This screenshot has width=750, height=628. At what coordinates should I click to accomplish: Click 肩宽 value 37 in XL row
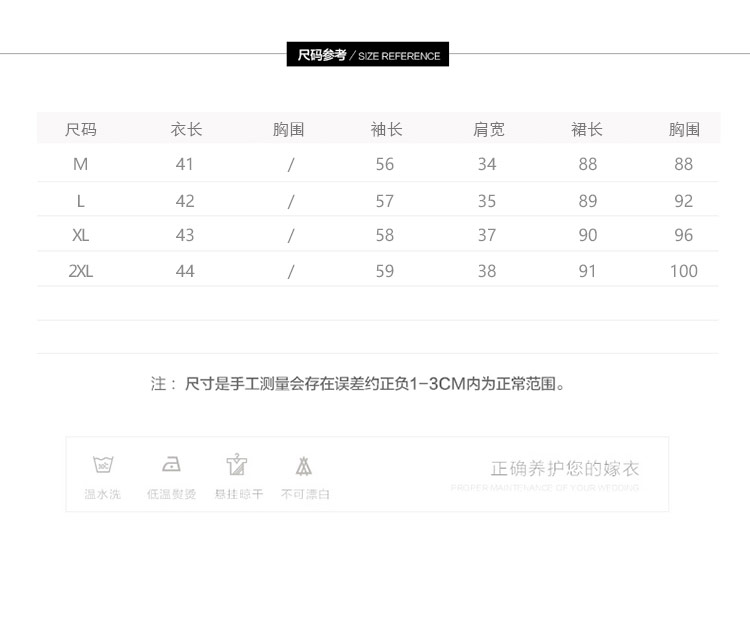[487, 235]
